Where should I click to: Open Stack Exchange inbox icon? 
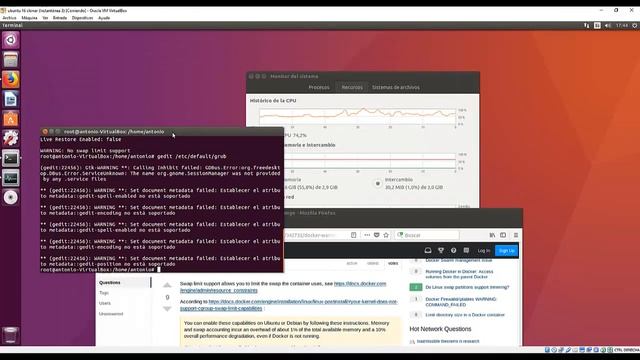[428, 250]
